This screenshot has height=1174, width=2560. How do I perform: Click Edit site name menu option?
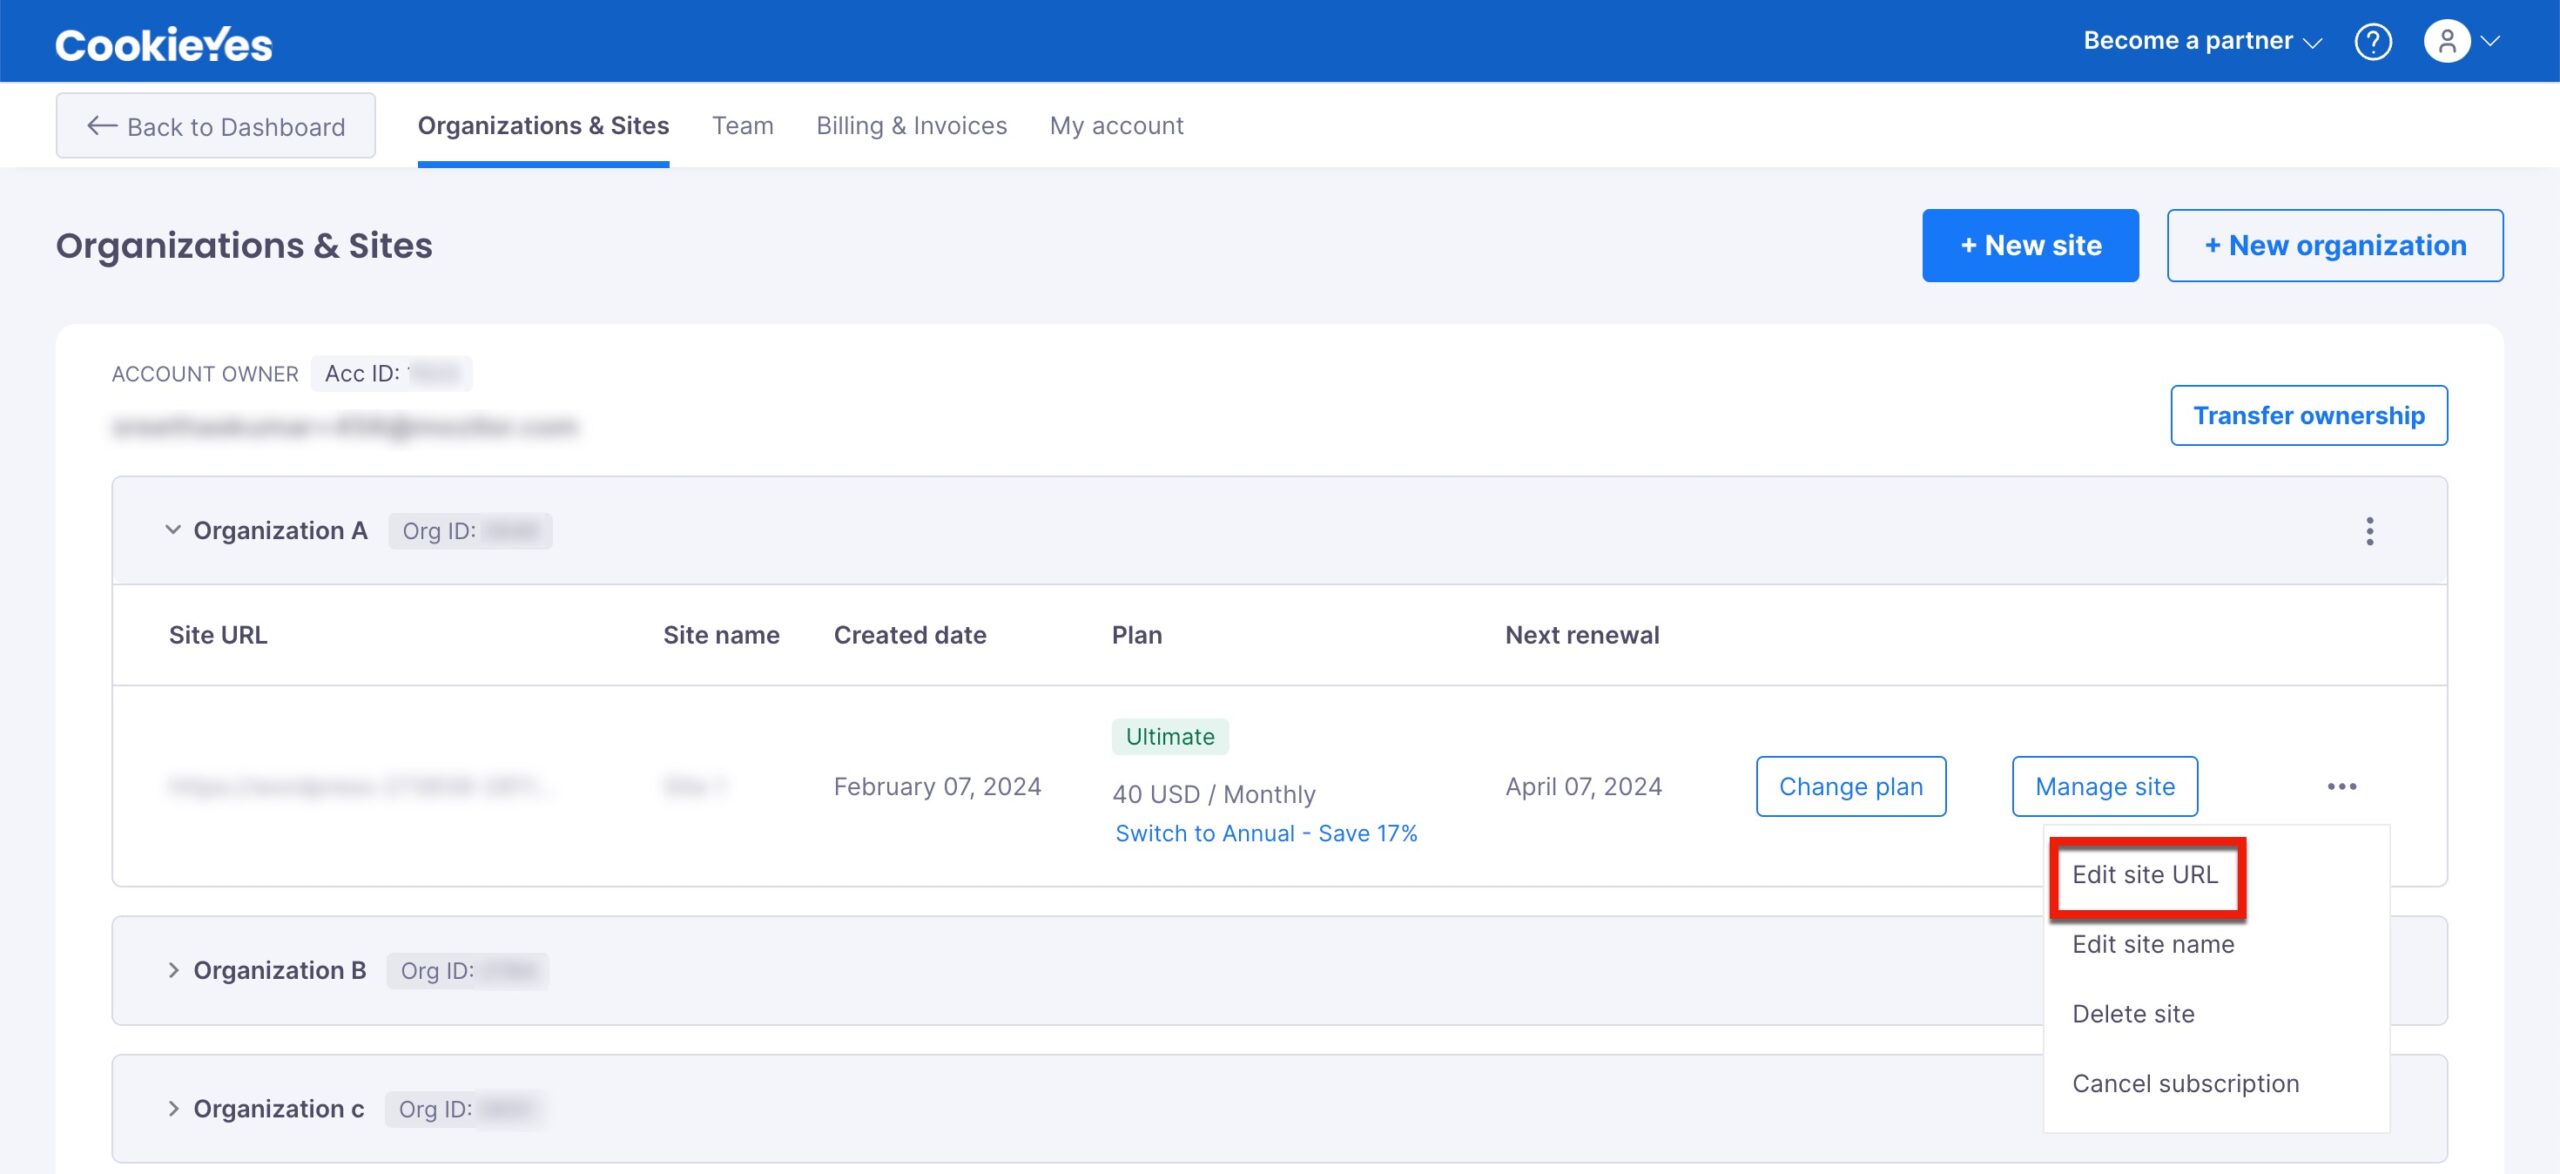2153,944
